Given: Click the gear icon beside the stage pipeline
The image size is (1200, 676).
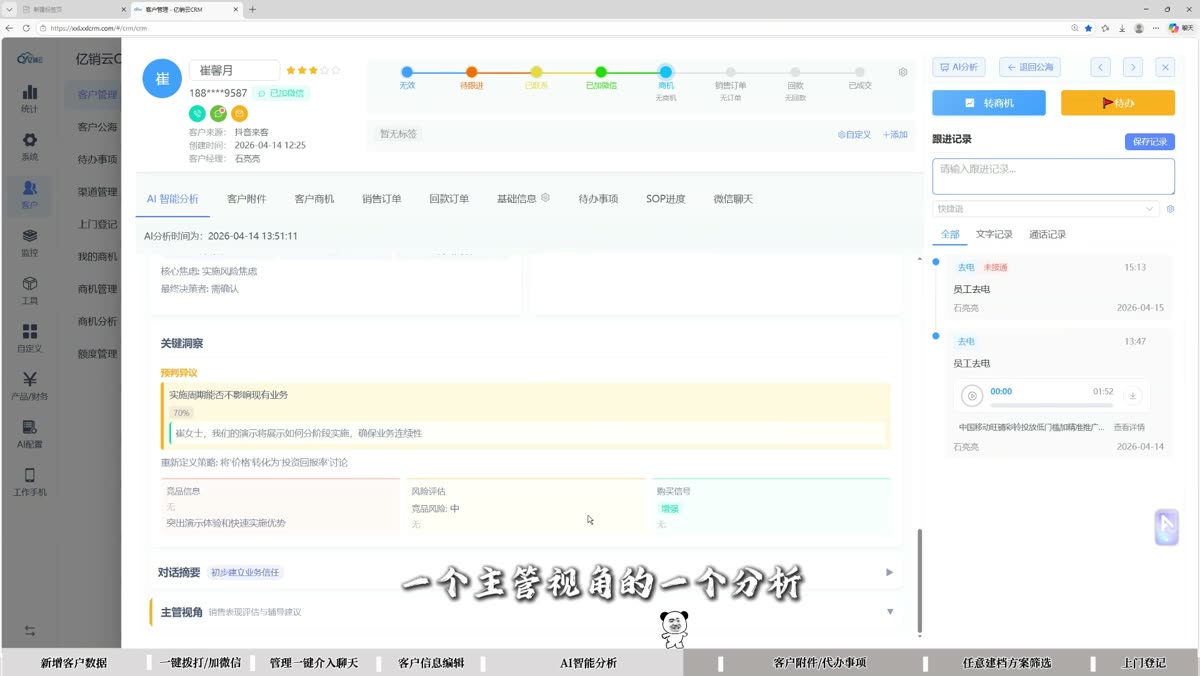Looking at the screenshot, I should point(903,72).
